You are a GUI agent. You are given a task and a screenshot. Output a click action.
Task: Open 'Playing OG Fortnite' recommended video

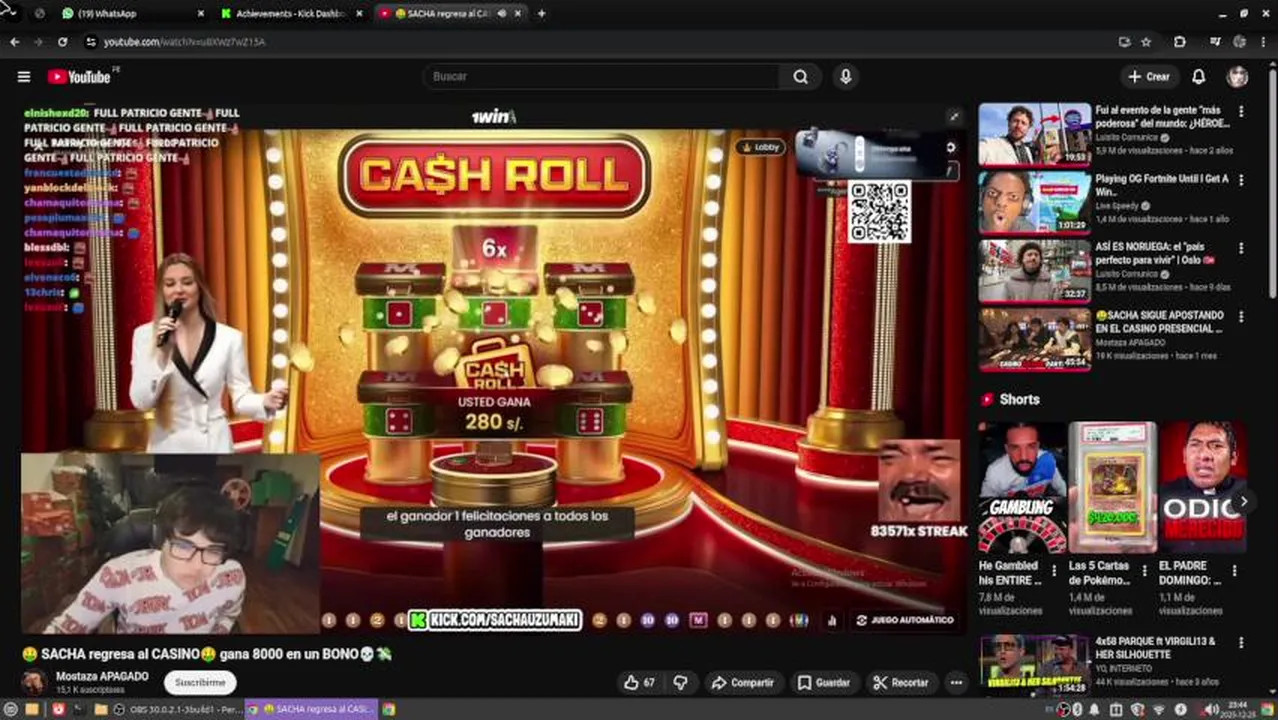click(x=1034, y=201)
